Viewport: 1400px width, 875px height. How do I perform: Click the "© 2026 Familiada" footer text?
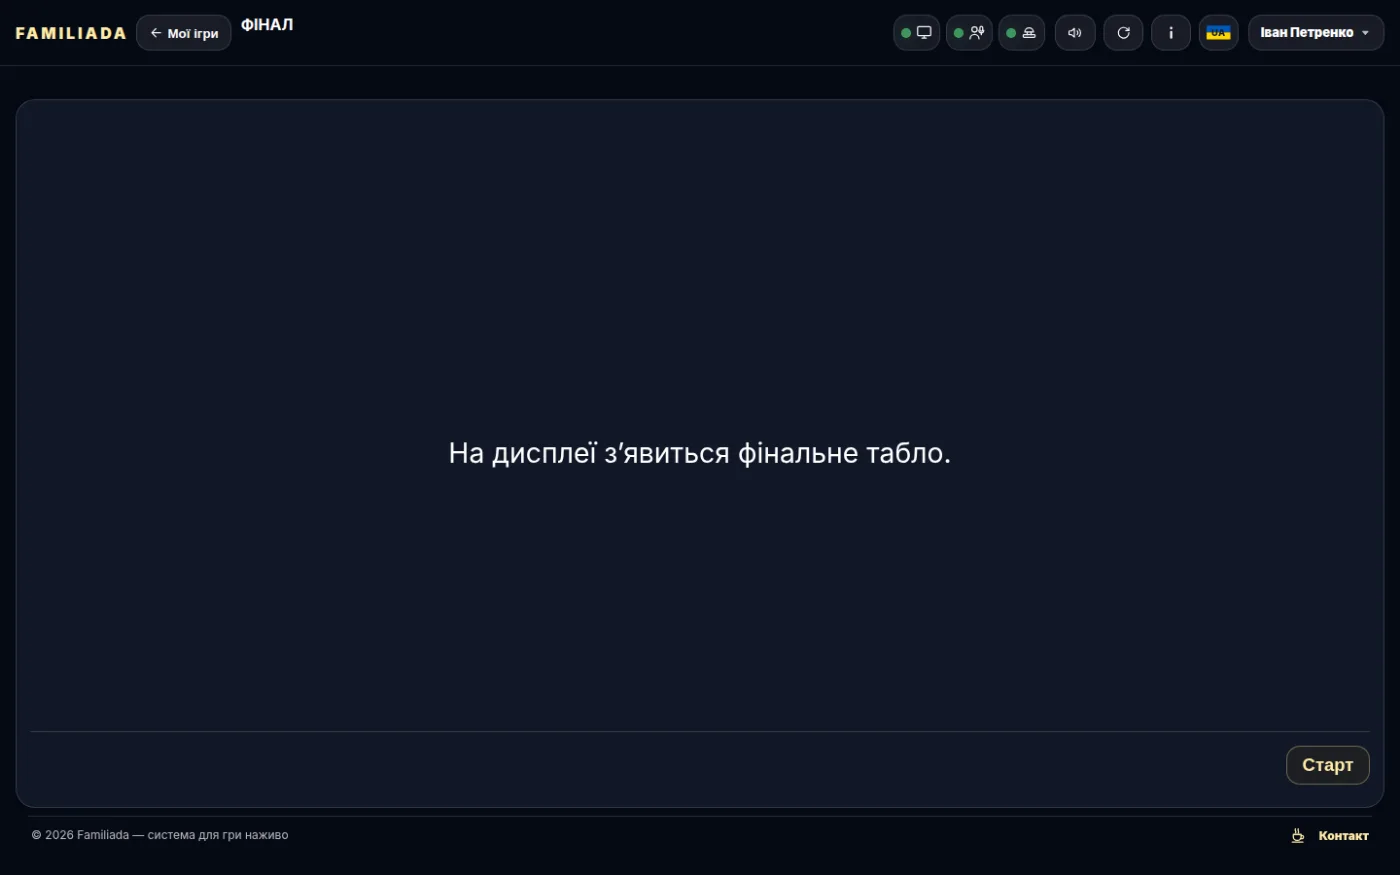click(x=80, y=835)
